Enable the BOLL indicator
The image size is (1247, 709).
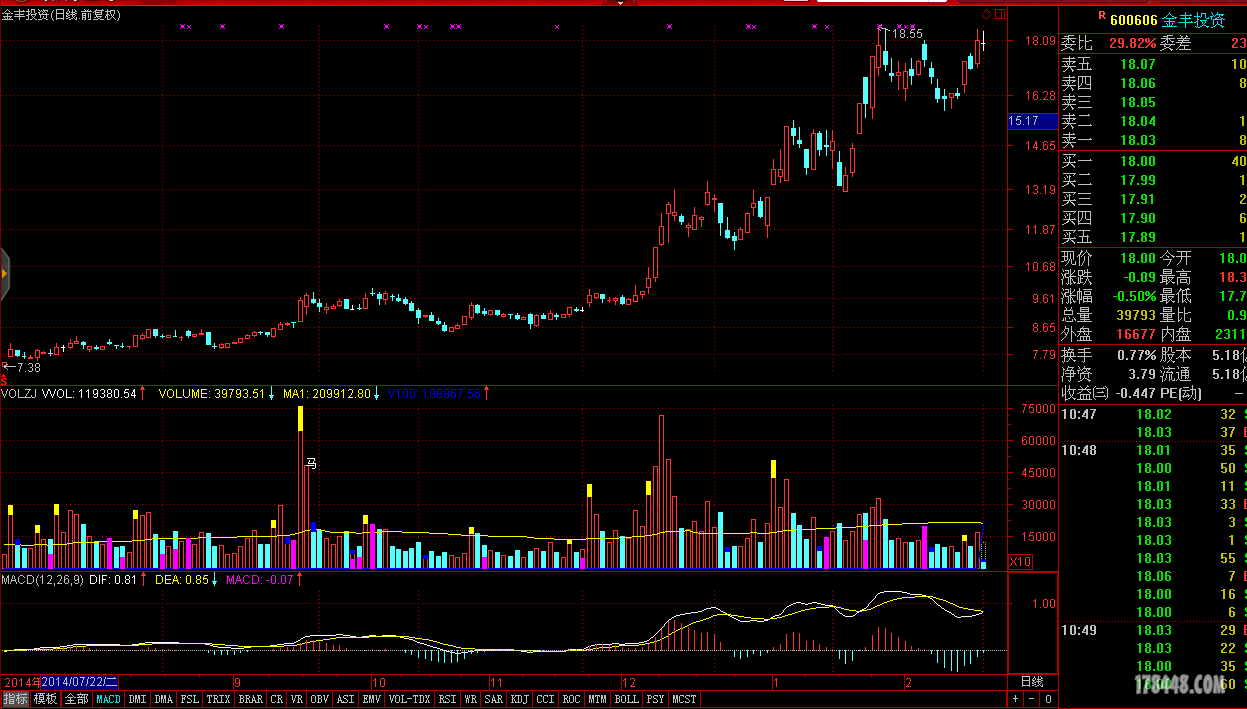[x=626, y=699]
